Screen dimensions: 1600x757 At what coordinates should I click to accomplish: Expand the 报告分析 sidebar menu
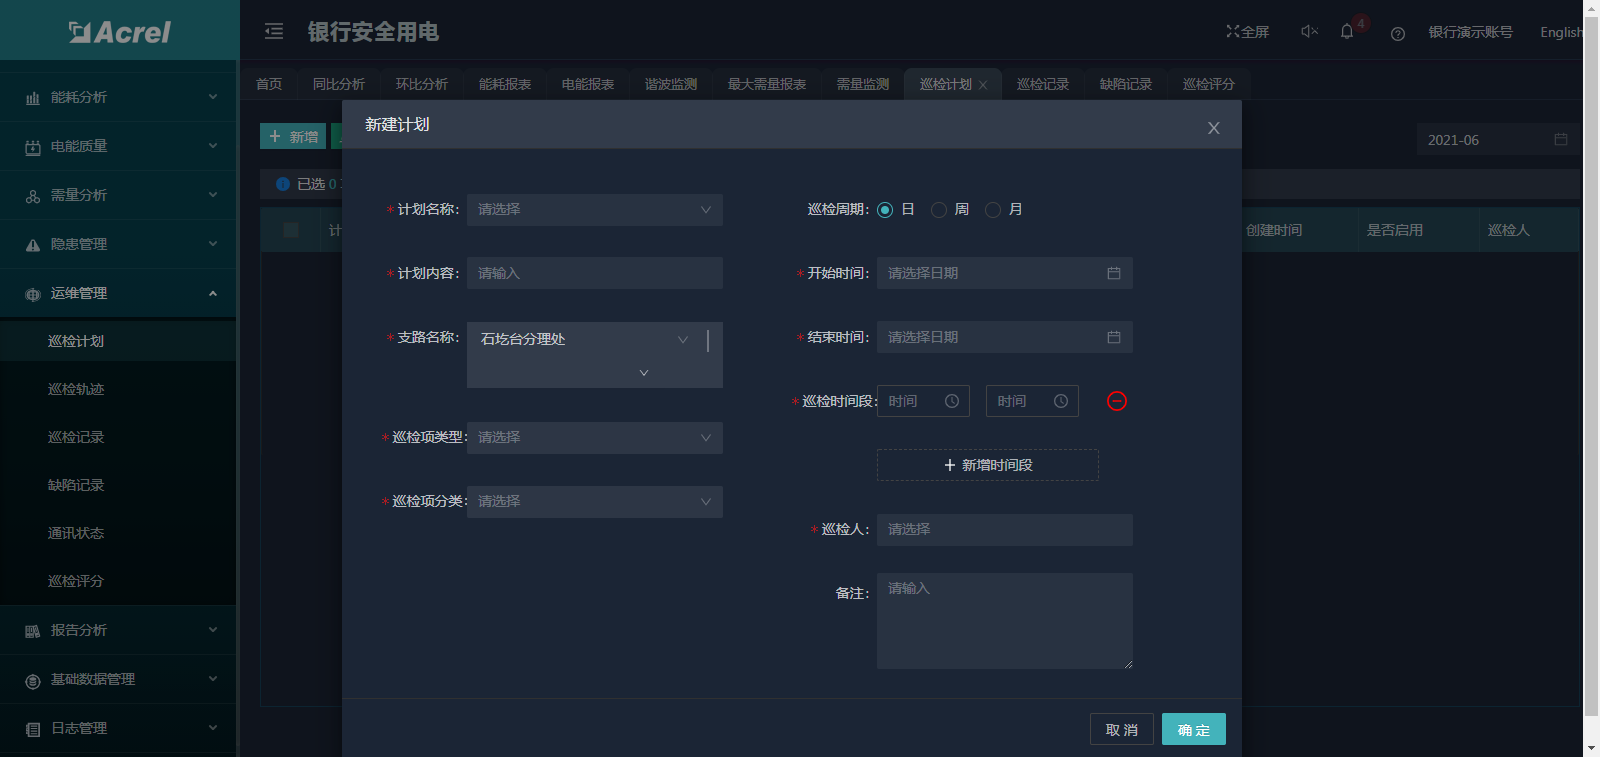(118, 630)
